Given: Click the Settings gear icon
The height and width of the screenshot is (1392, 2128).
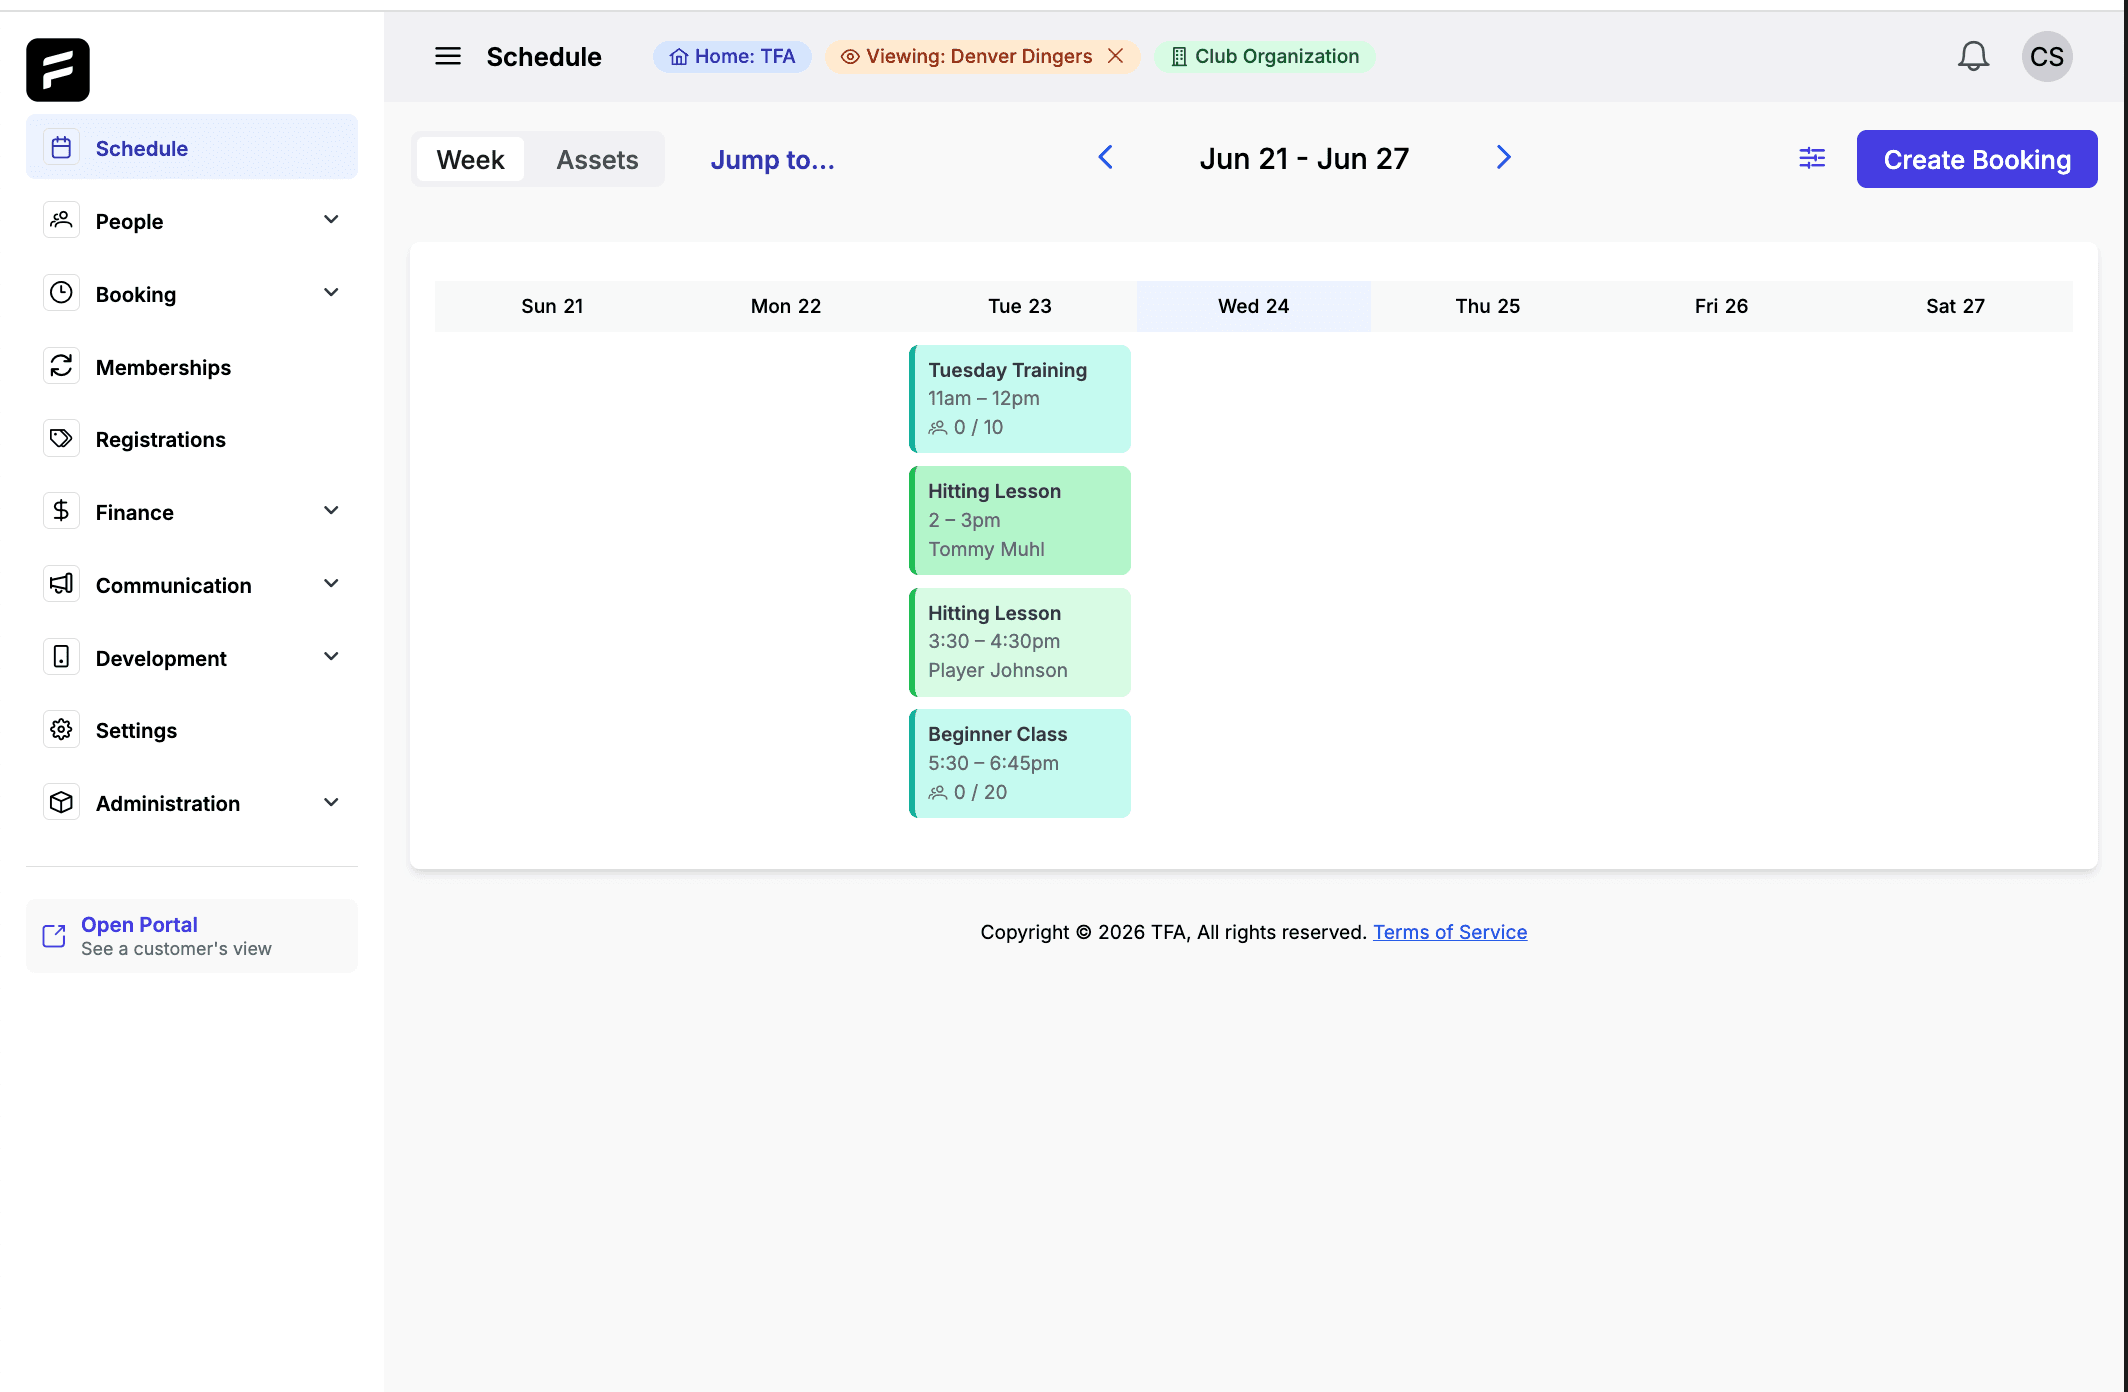Looking at the screenshot, I should click(61, 729).
